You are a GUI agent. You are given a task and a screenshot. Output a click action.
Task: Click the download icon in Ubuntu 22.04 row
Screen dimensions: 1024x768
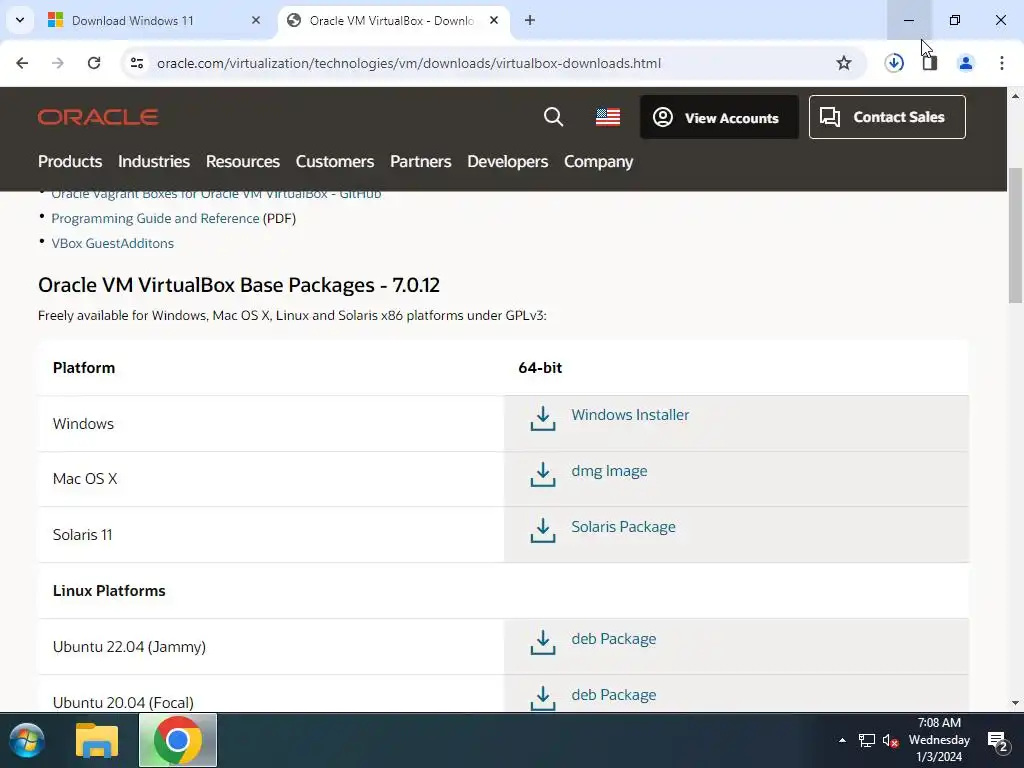coord(543,643)
